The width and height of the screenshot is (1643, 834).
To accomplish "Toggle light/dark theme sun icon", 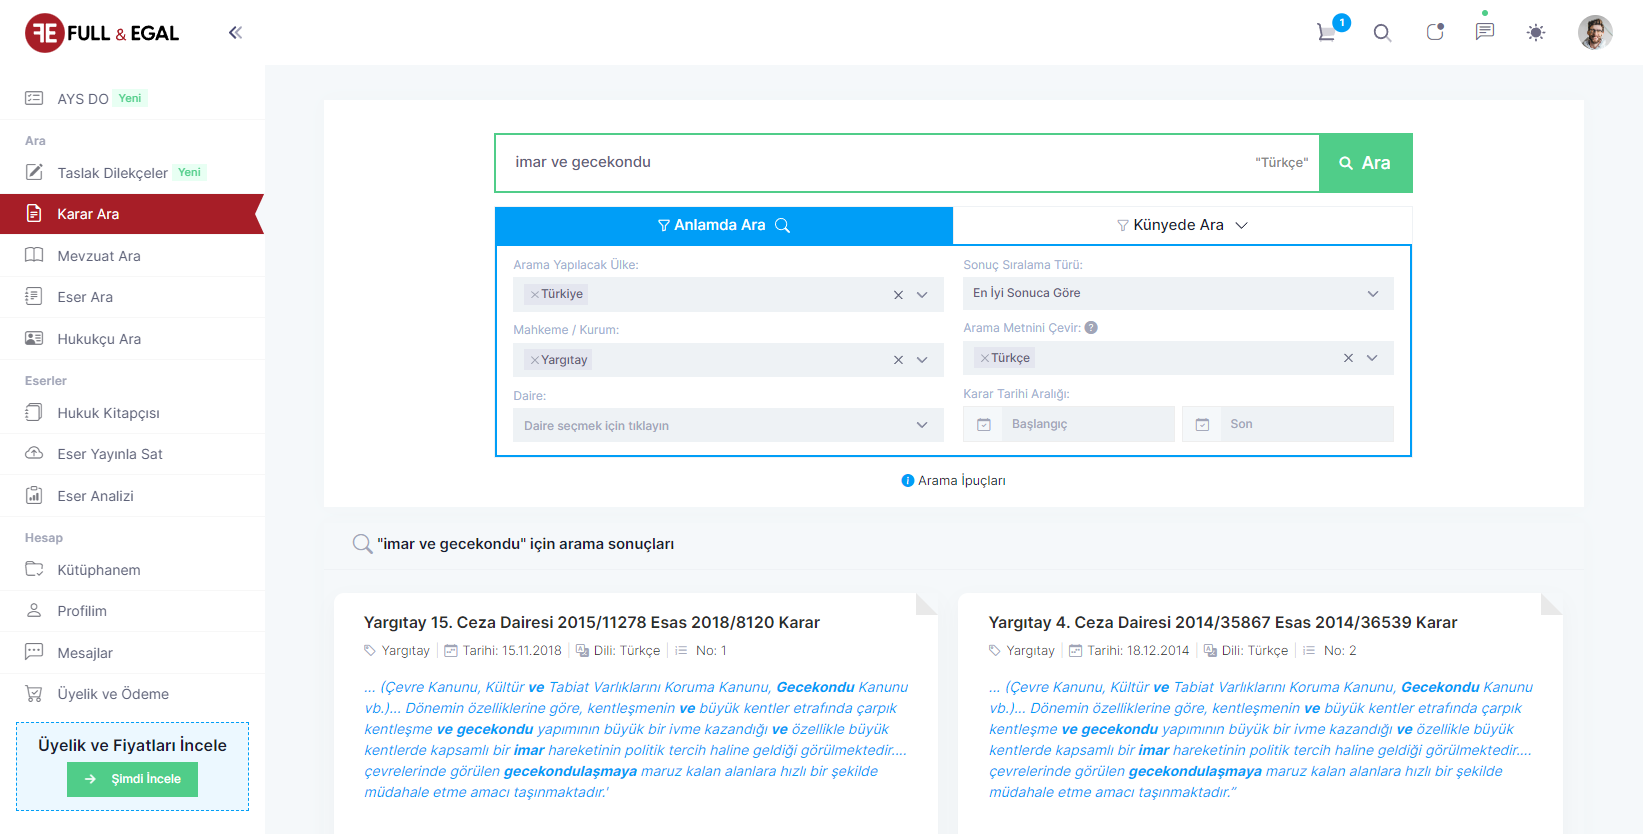I will 1536,33.
